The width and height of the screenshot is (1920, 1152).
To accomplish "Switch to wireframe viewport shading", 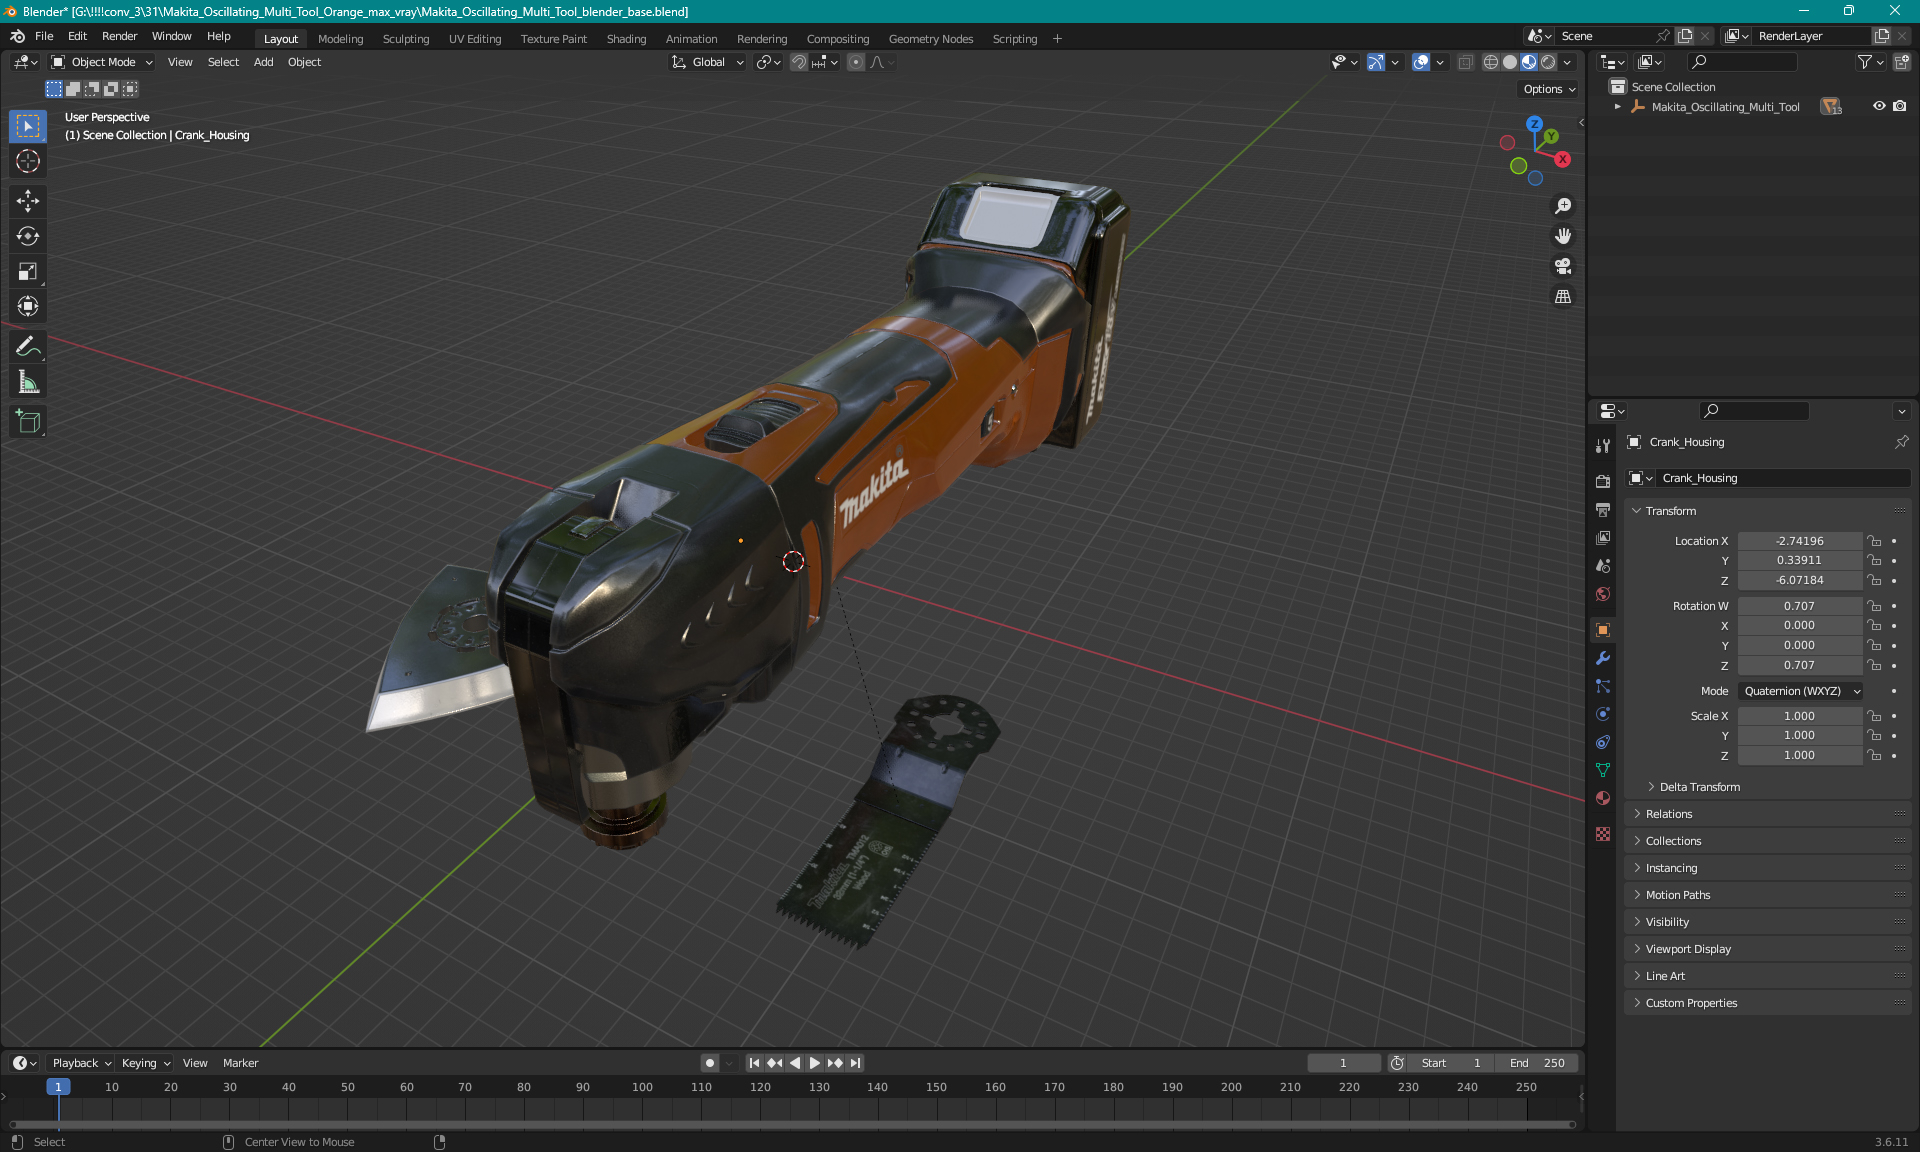I will tap(1491, 62).
